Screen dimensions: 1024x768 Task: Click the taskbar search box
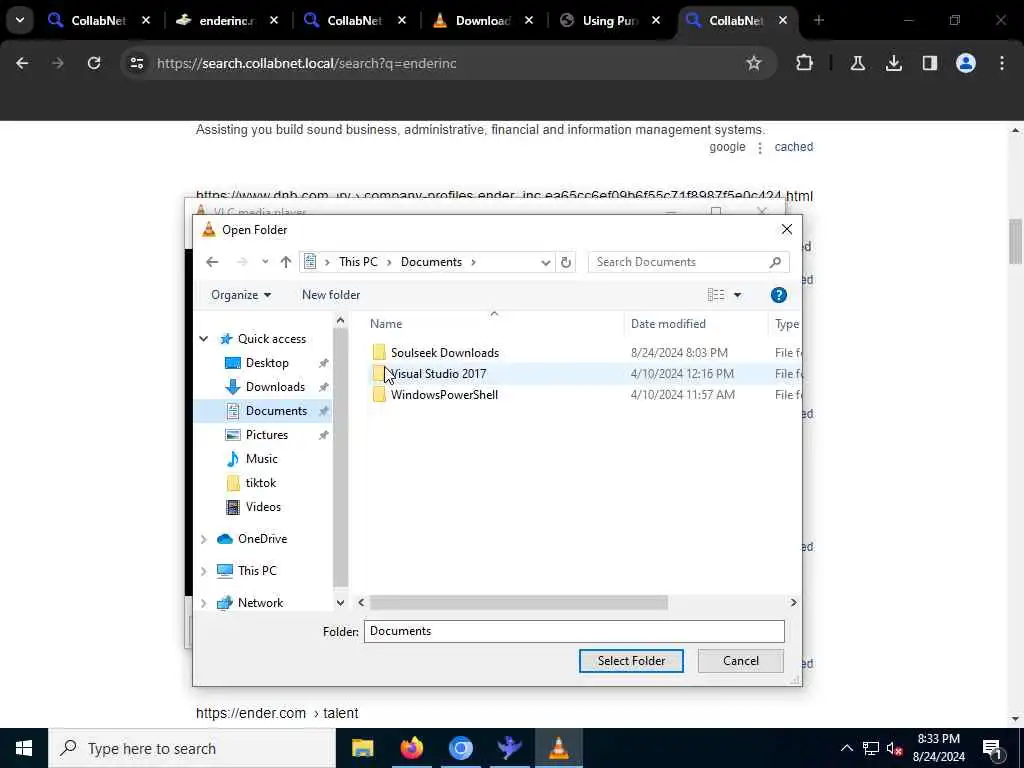click(192, 748)
